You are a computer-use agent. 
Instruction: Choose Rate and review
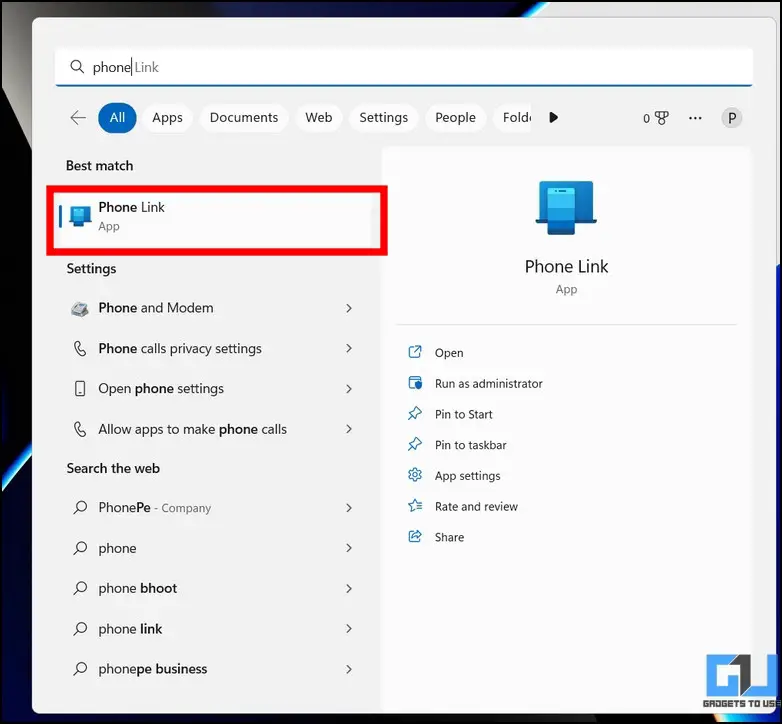pyautogui.click(x=476, y=507)
